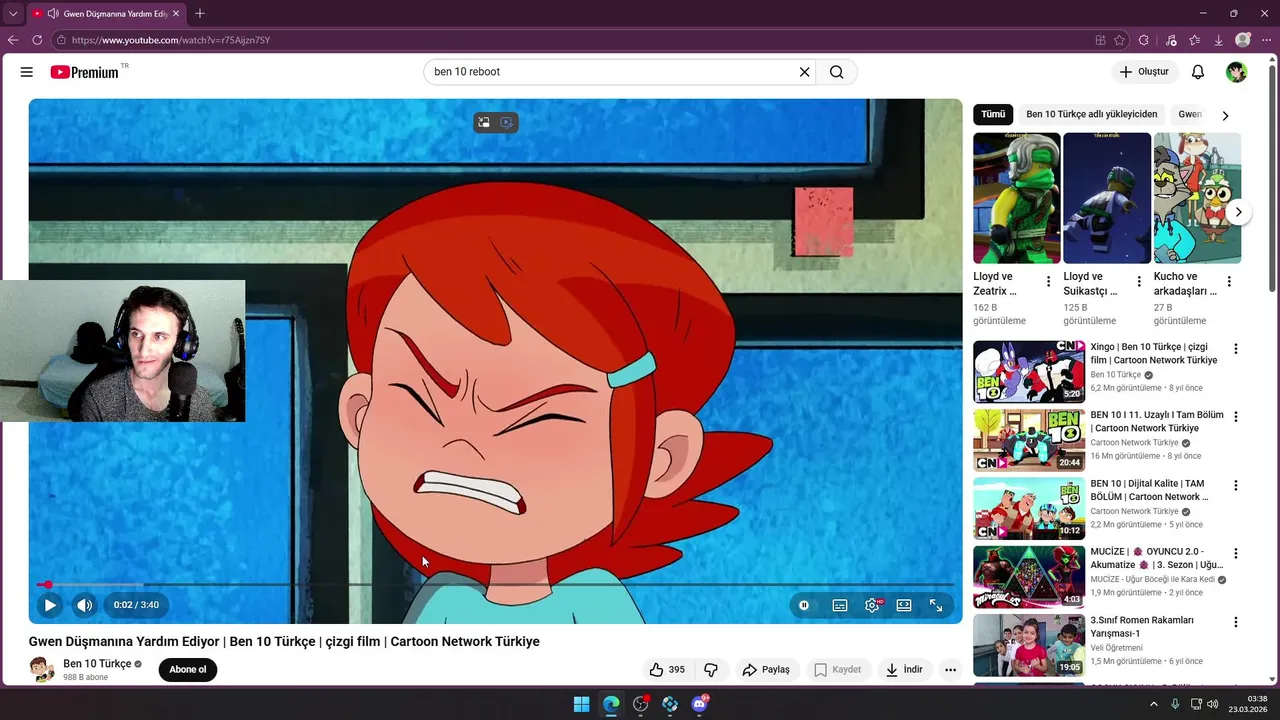Open browser extensions puzzle icon

click(x=1145, y=40)
